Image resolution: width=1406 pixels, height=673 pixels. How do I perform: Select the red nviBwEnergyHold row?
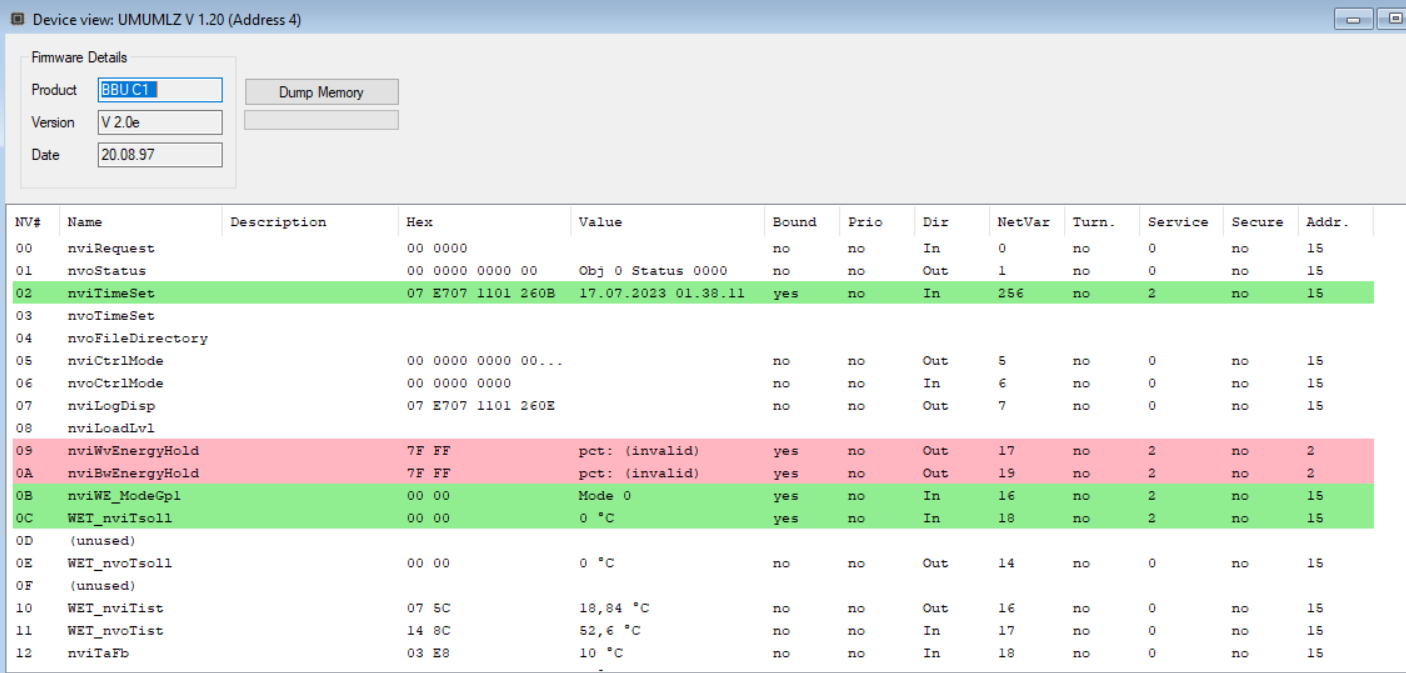tap(691, 473)
